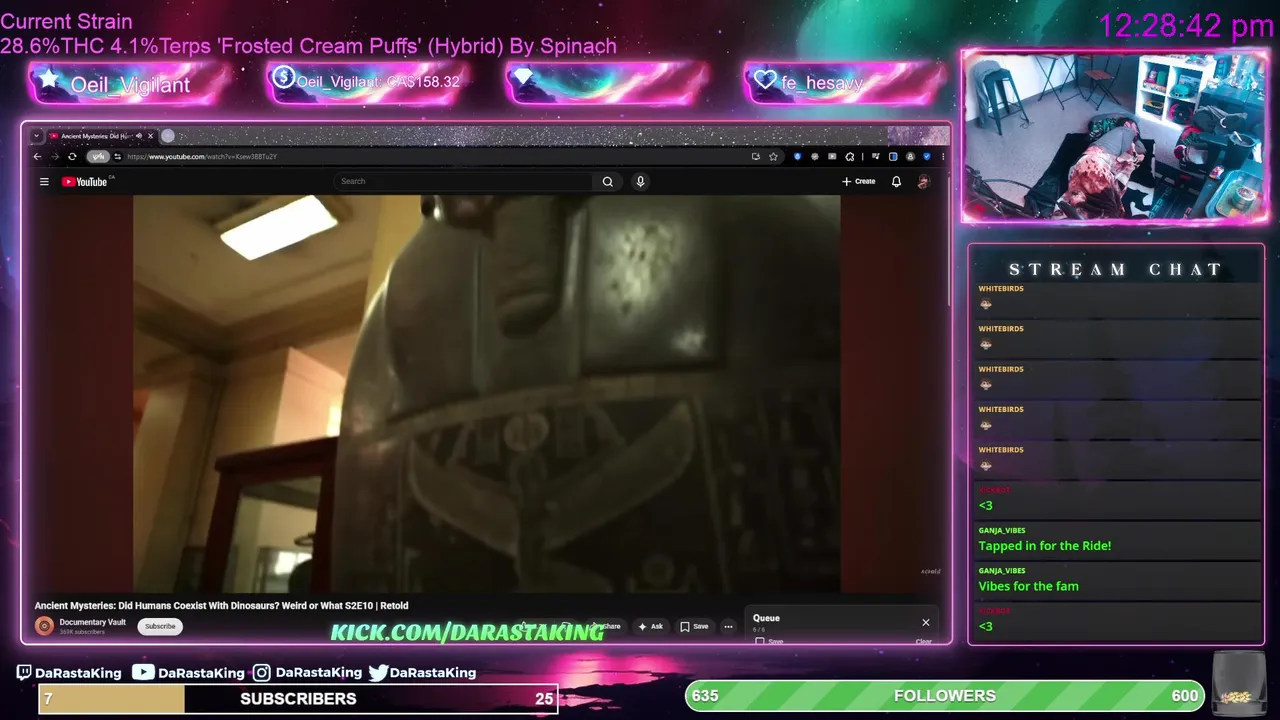Viewport: 1280px width, 720px height.
Task: Click 'Vibes for the fam' chat message
Action: coord(1028,586)
